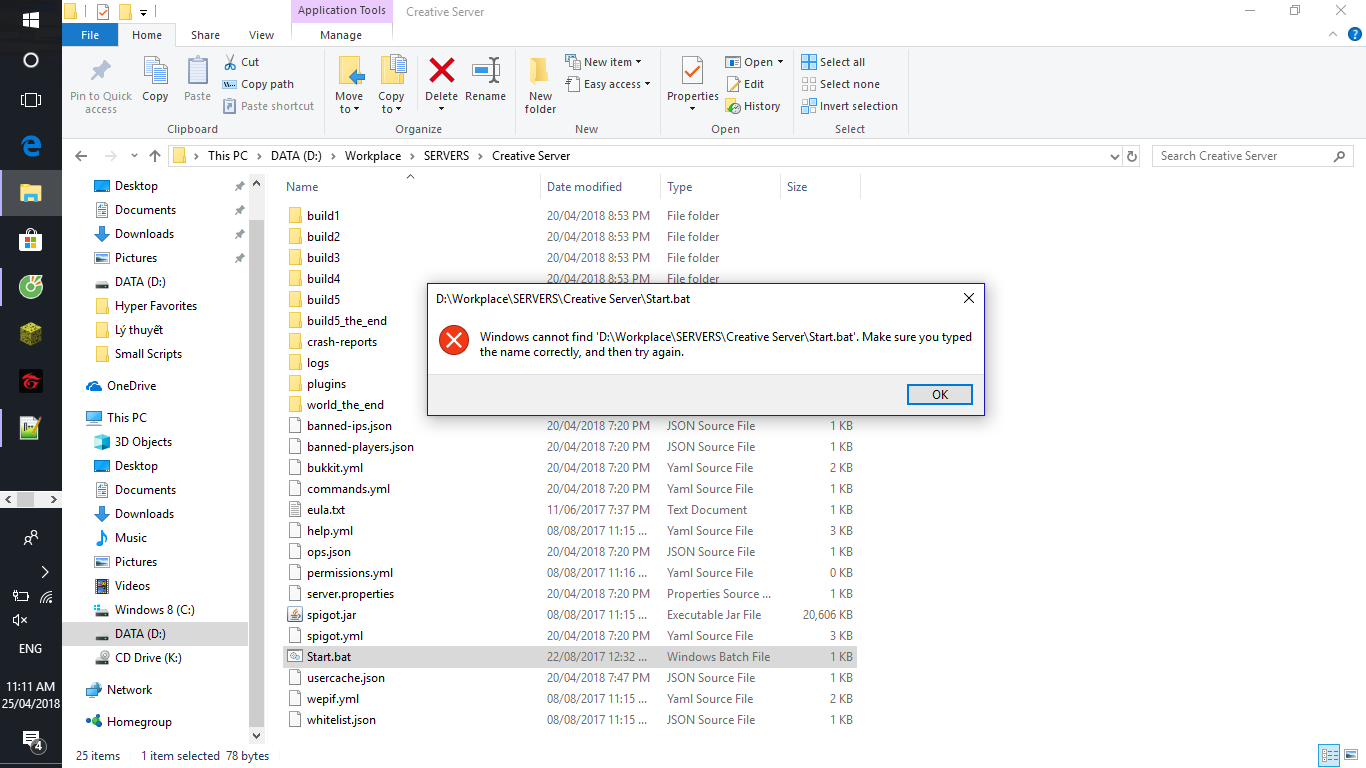Switch to the Share ribbon tab
The image size is (1366, 768).
205,35
